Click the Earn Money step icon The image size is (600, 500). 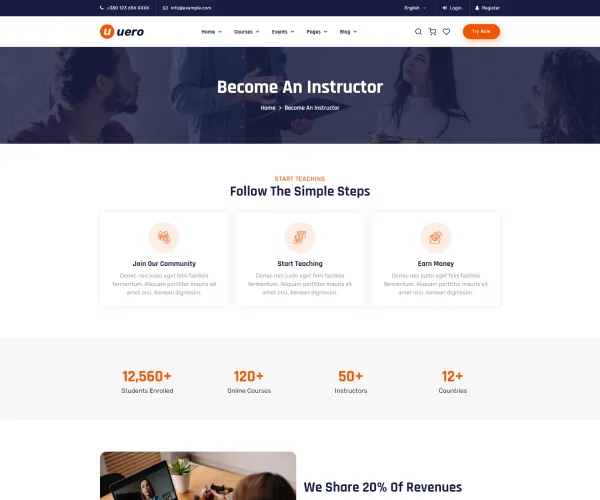tap(435, 238)
